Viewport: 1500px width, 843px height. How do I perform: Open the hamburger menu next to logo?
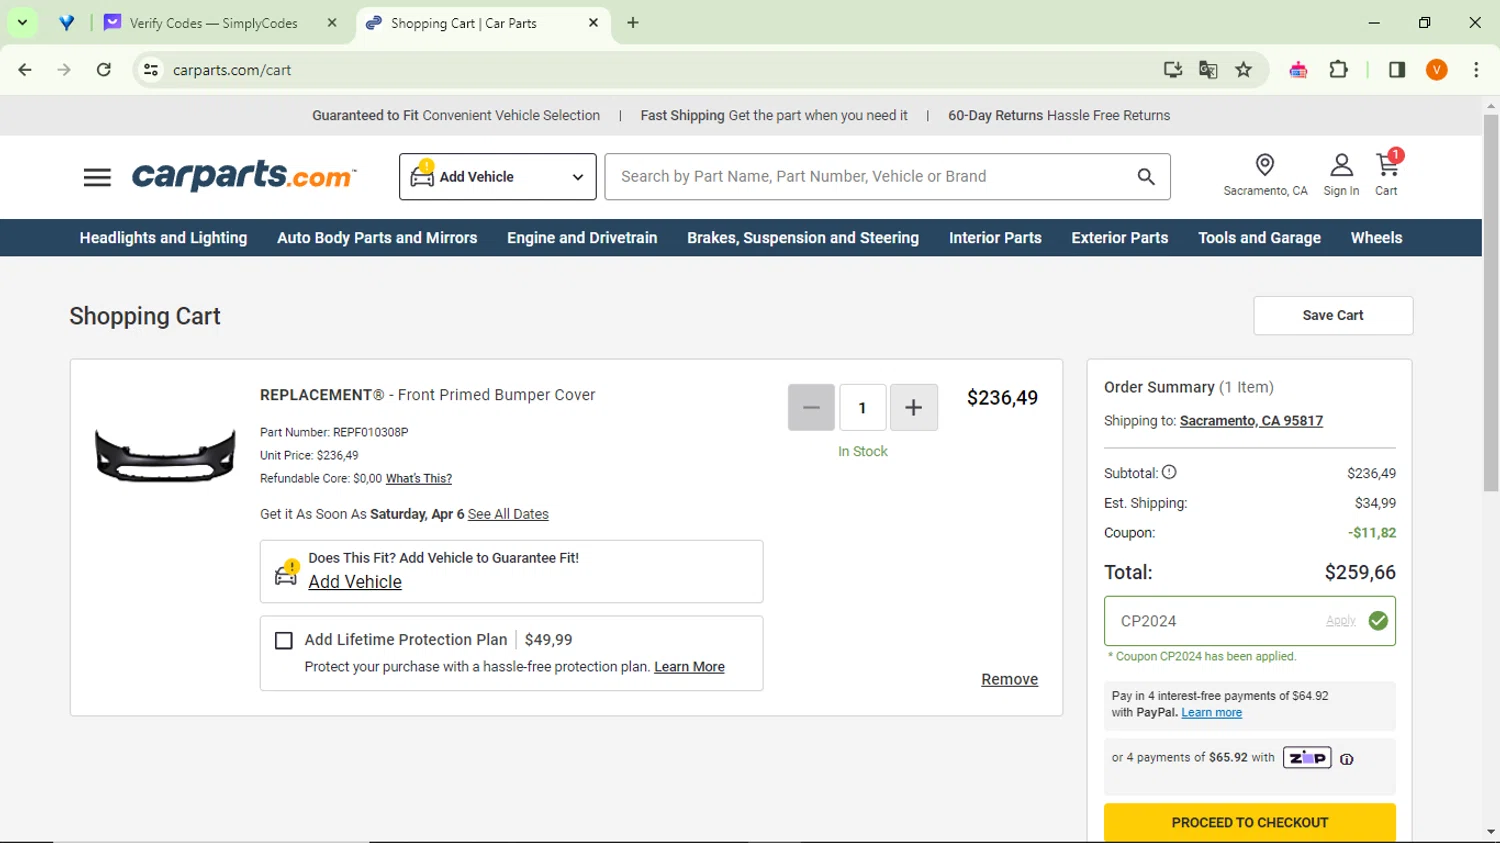97,177
